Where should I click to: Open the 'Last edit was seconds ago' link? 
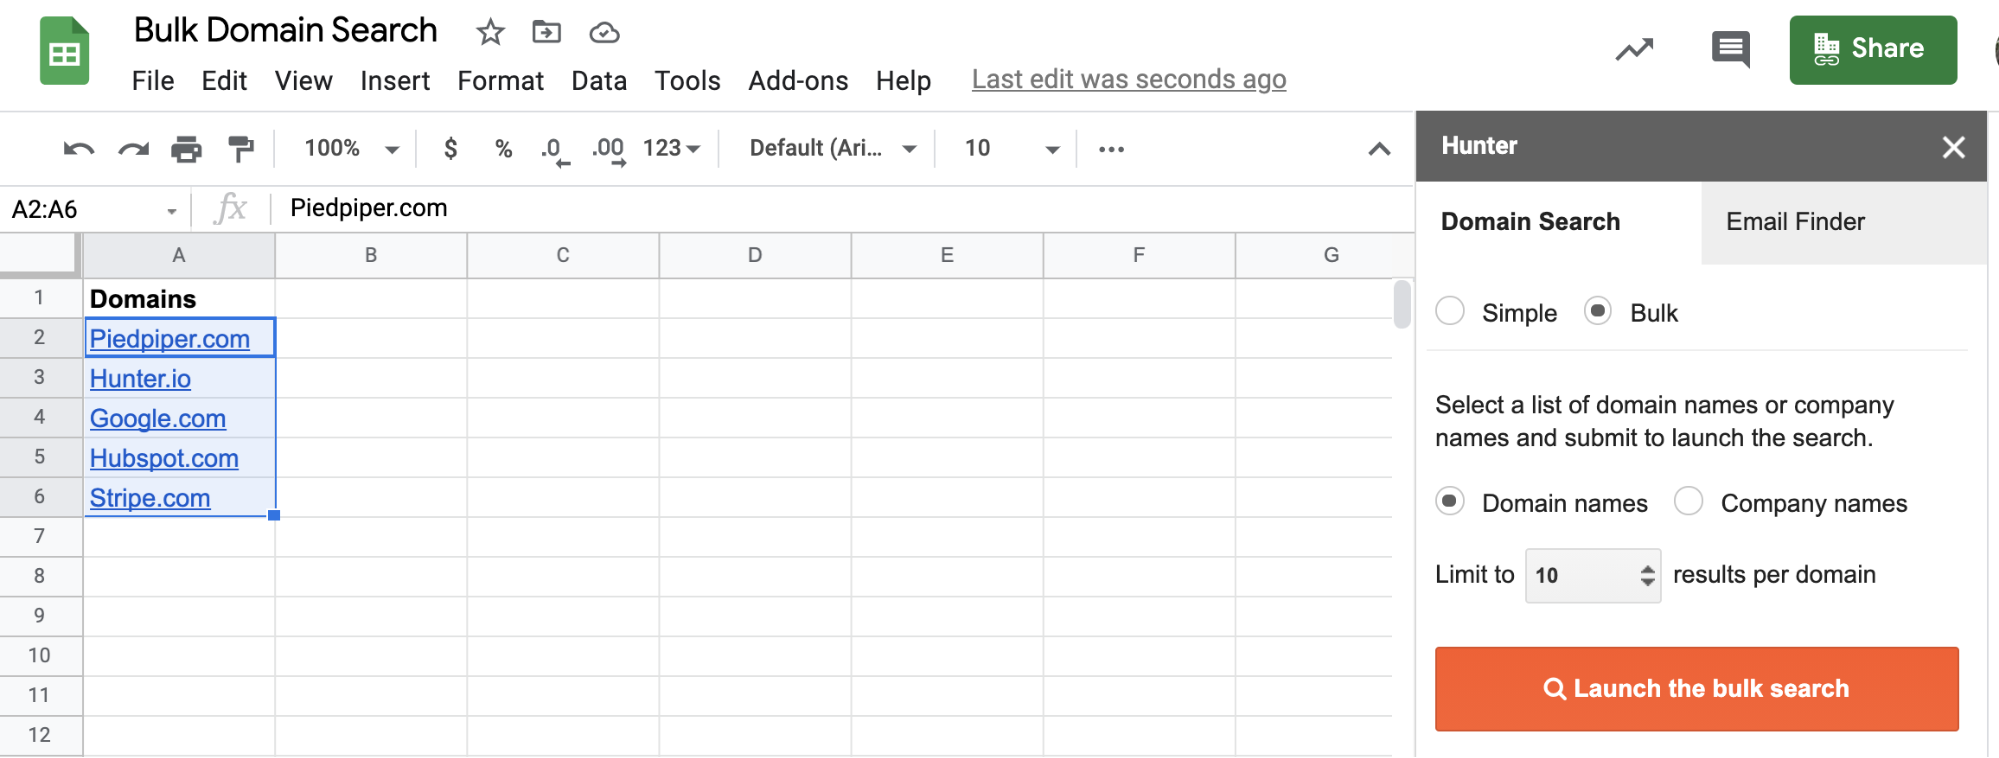click(1129, 79)
